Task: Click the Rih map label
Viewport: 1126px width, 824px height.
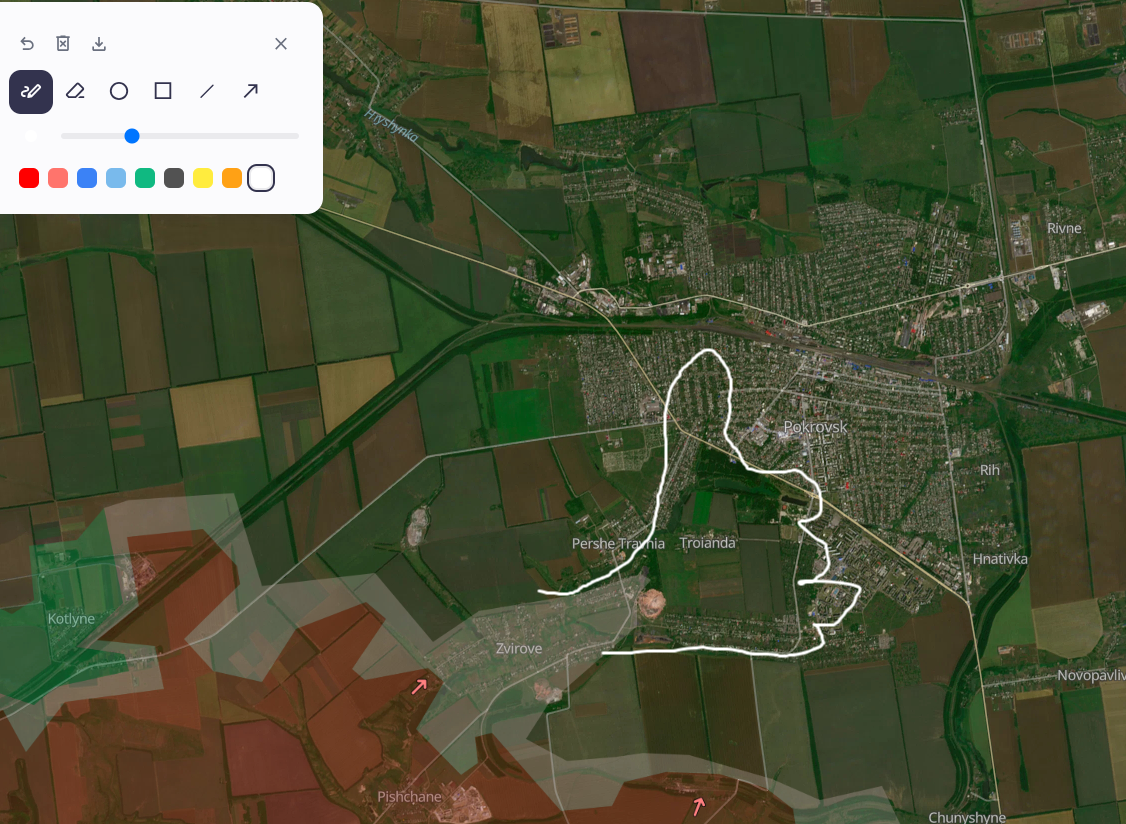Action: 990,470
